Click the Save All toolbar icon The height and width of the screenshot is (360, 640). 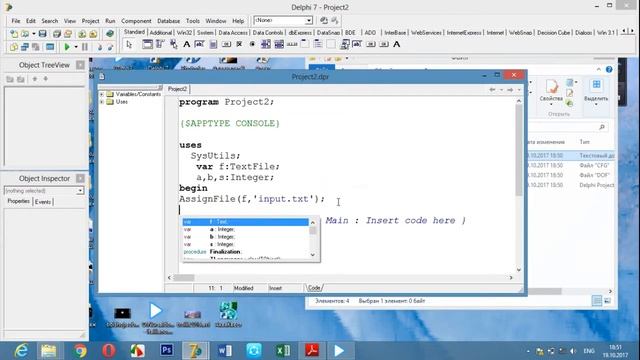click(x=57, y=34)
